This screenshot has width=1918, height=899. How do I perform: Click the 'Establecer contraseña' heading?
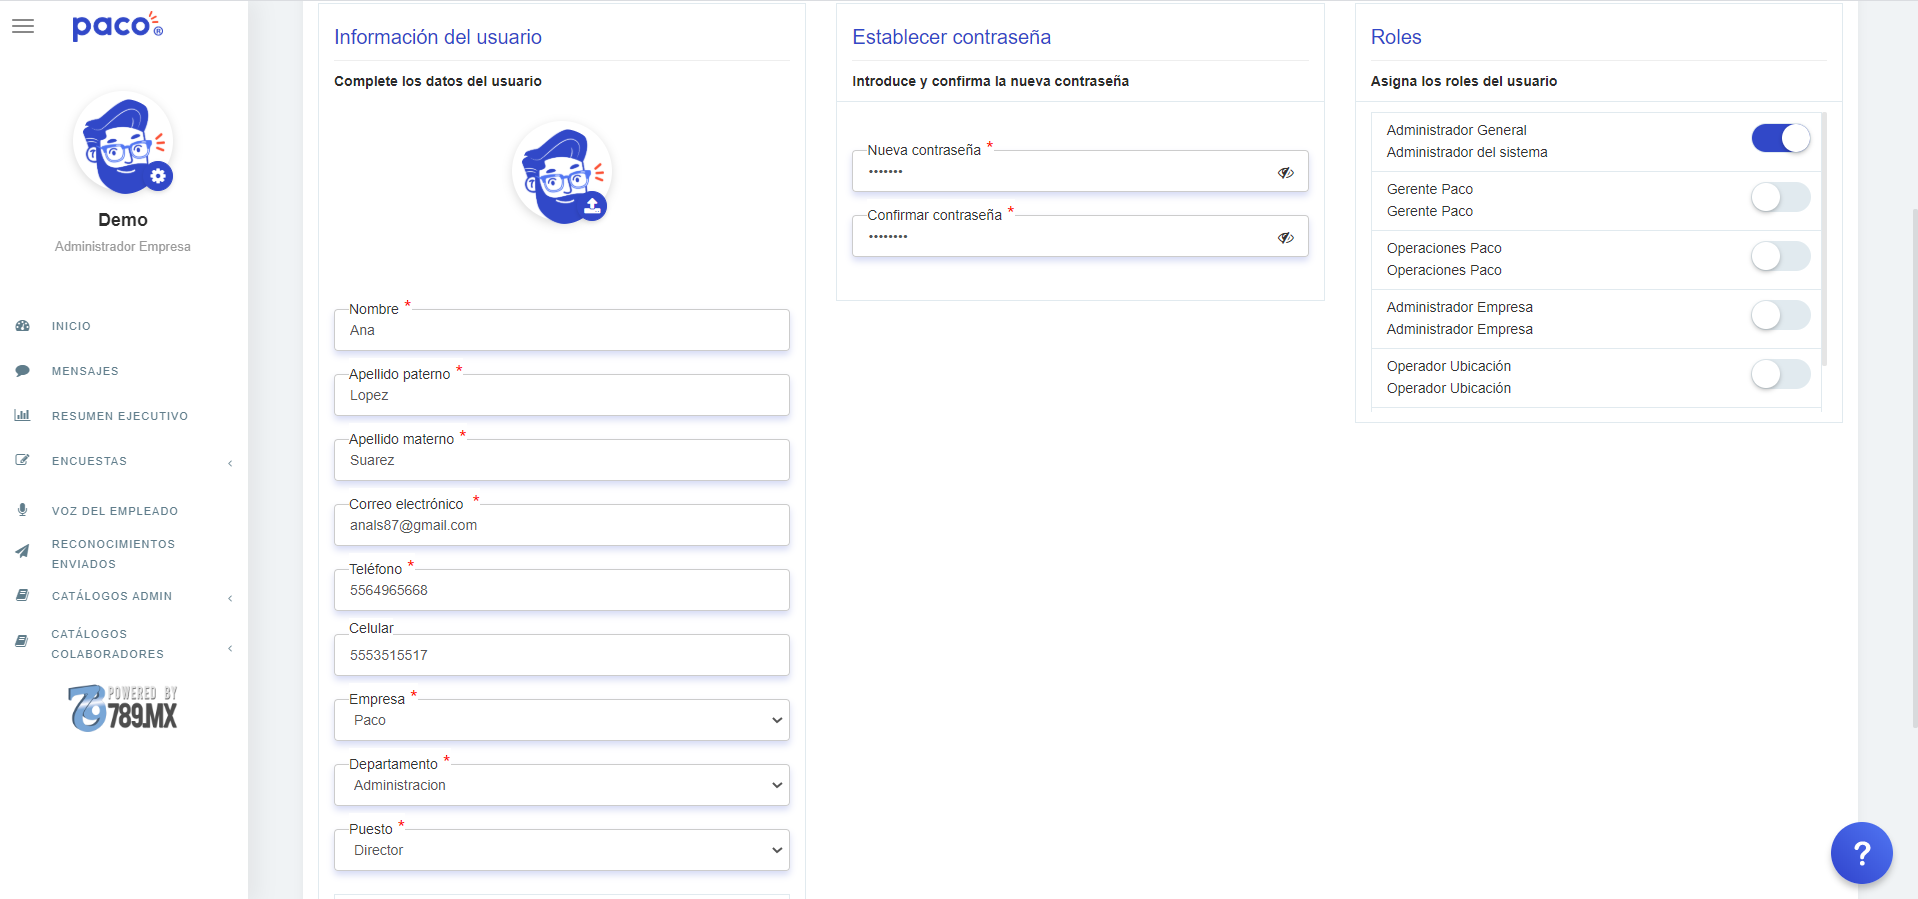(951, 37)
